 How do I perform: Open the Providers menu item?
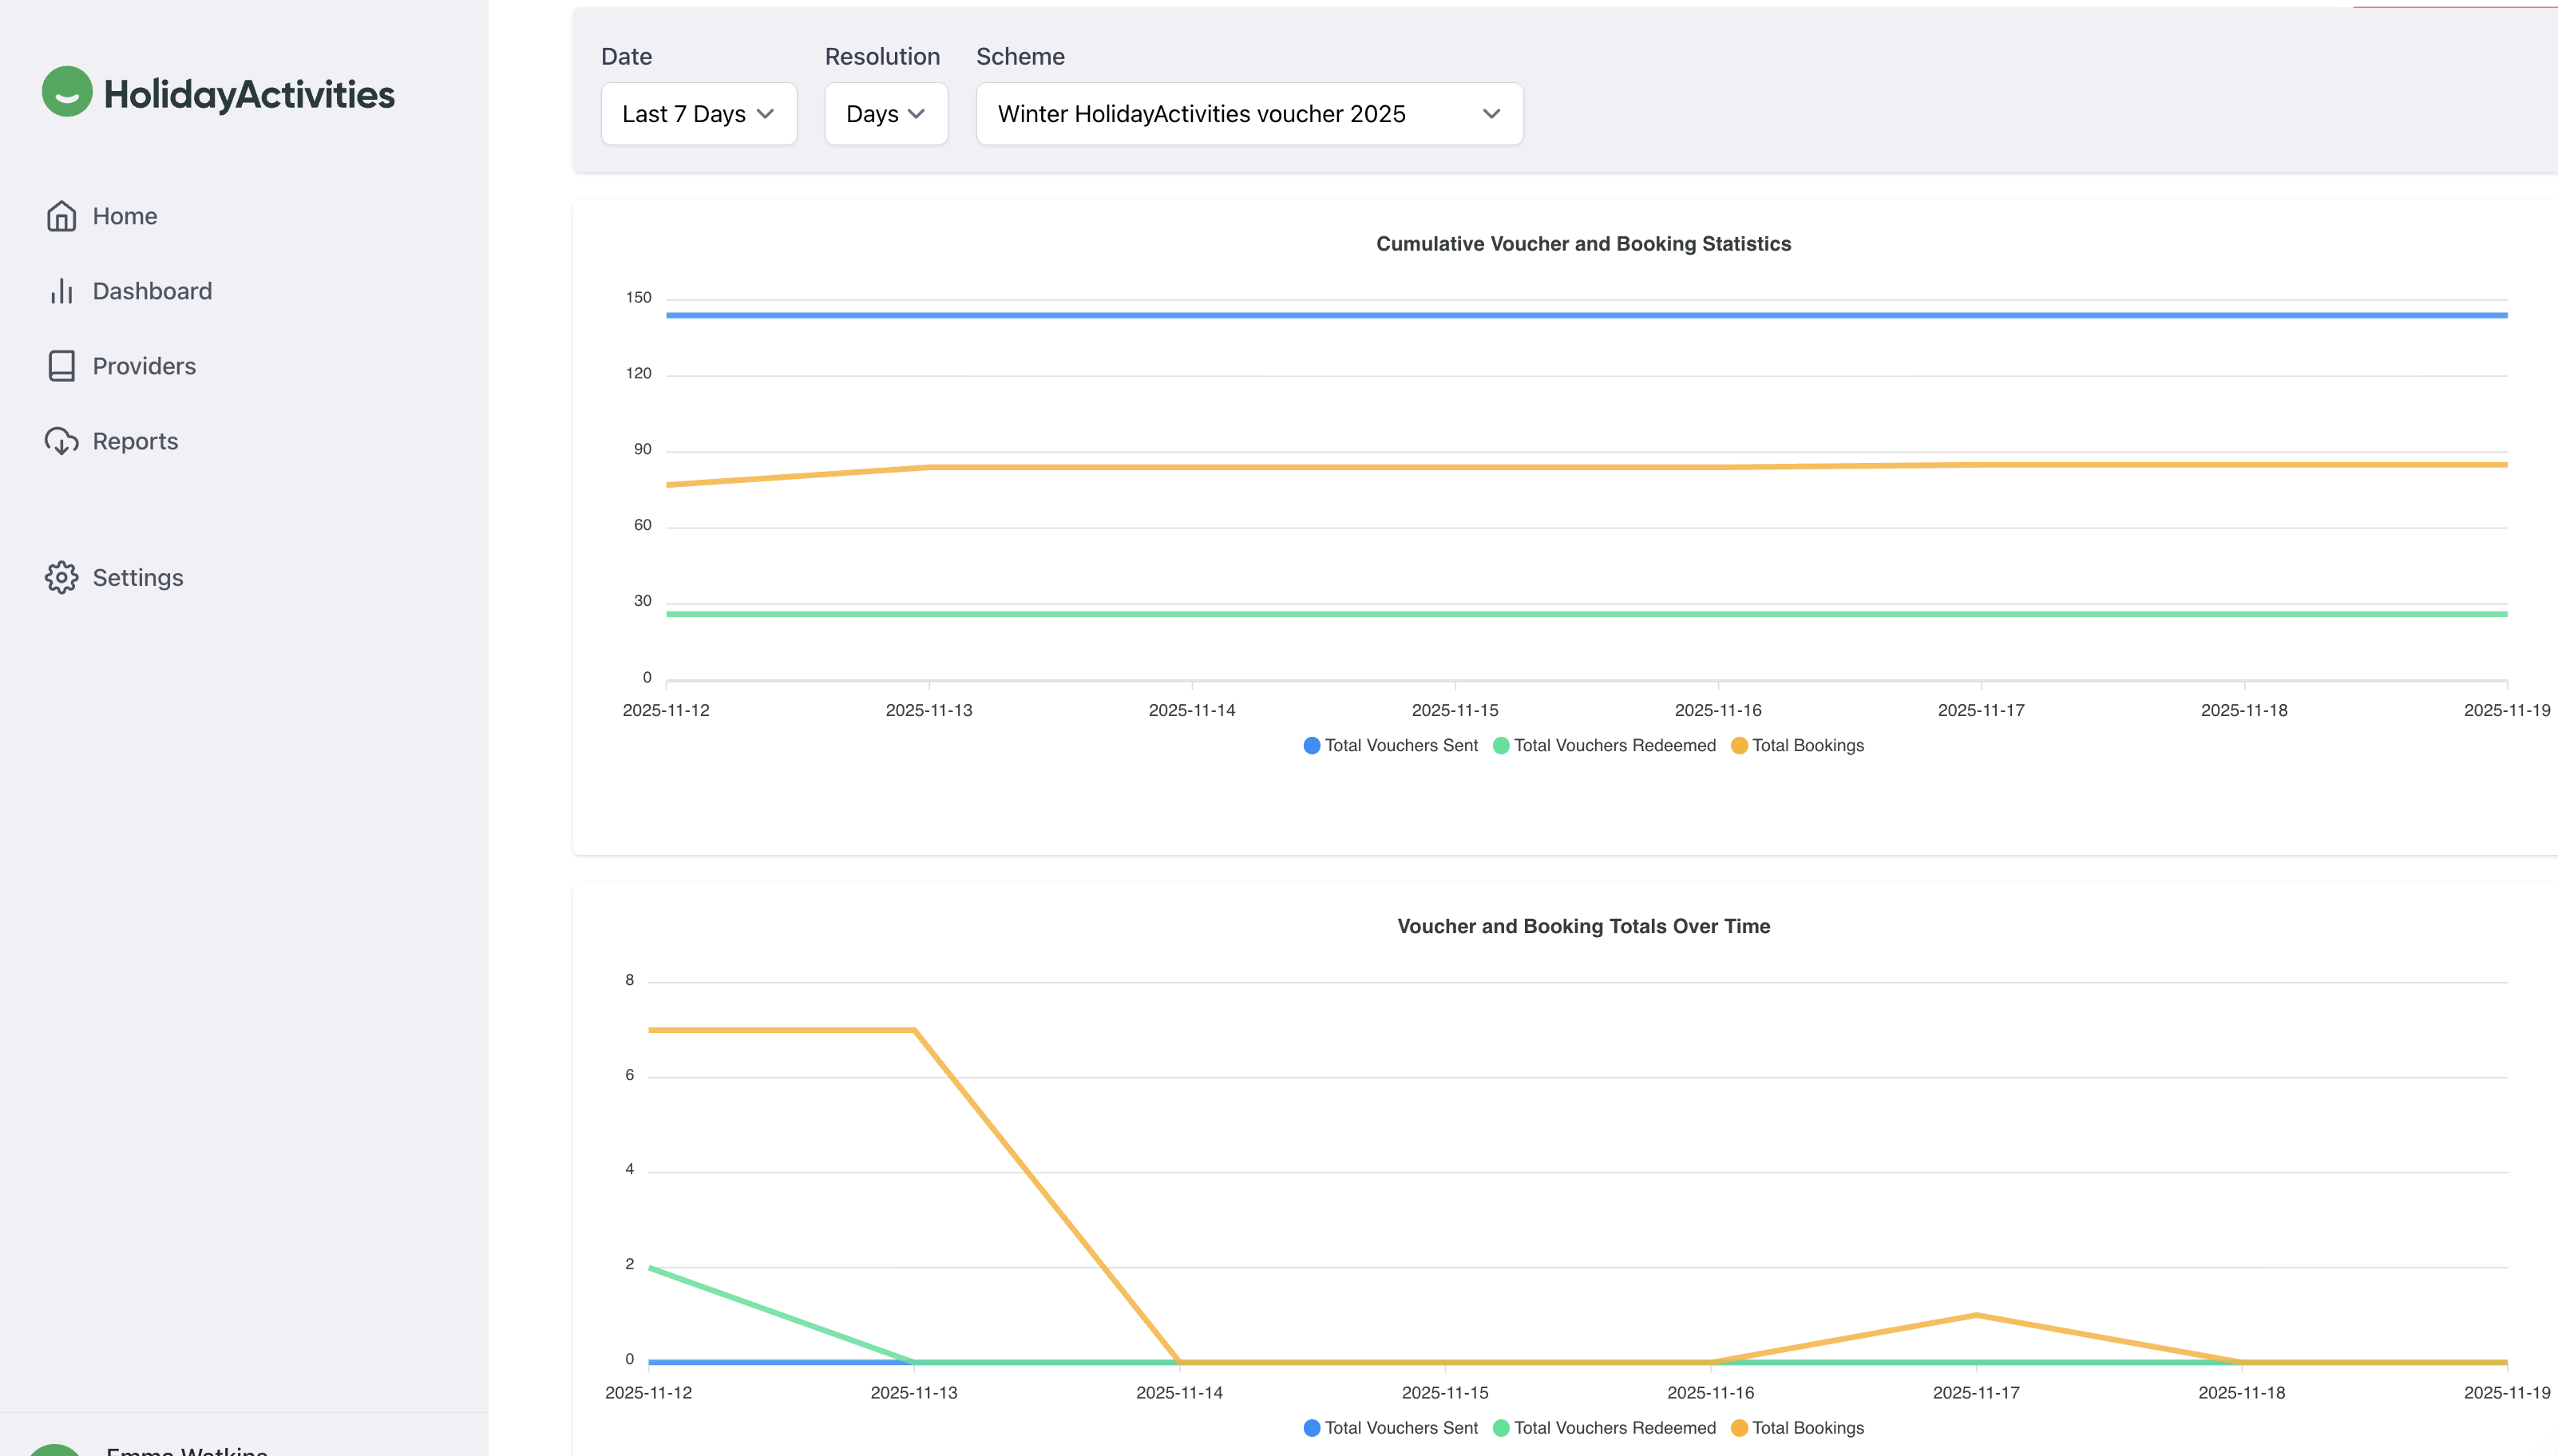point(144,366)
